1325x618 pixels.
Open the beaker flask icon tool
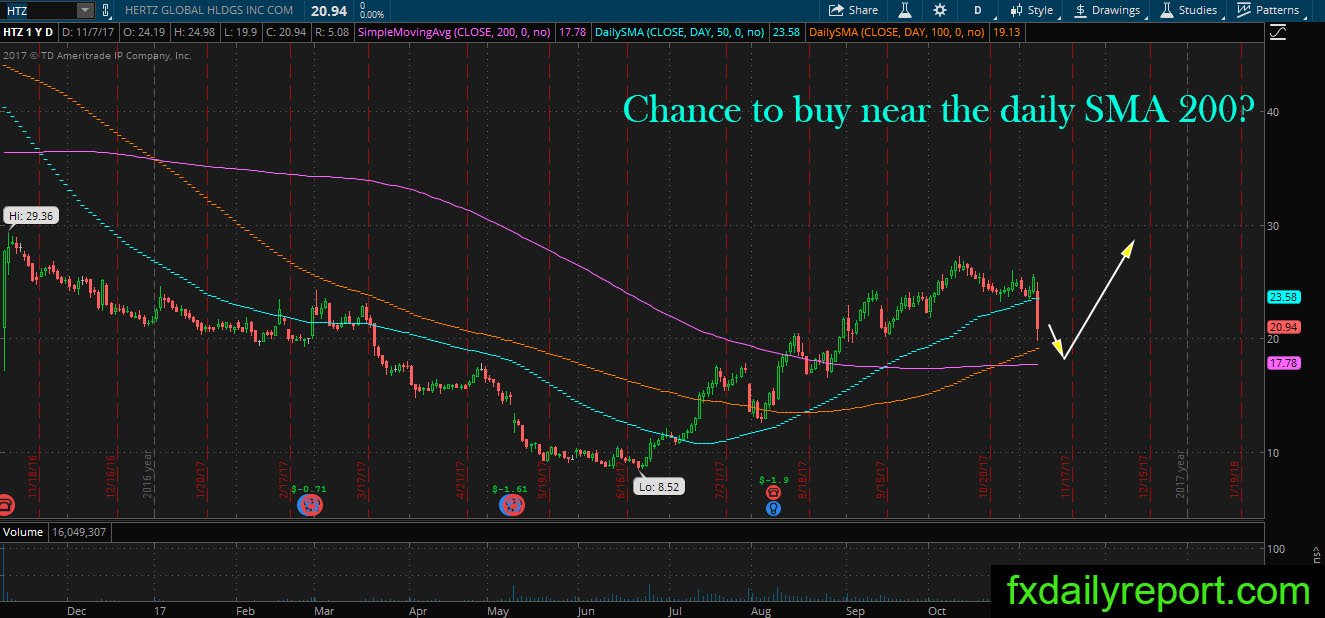tap(904, 10)
